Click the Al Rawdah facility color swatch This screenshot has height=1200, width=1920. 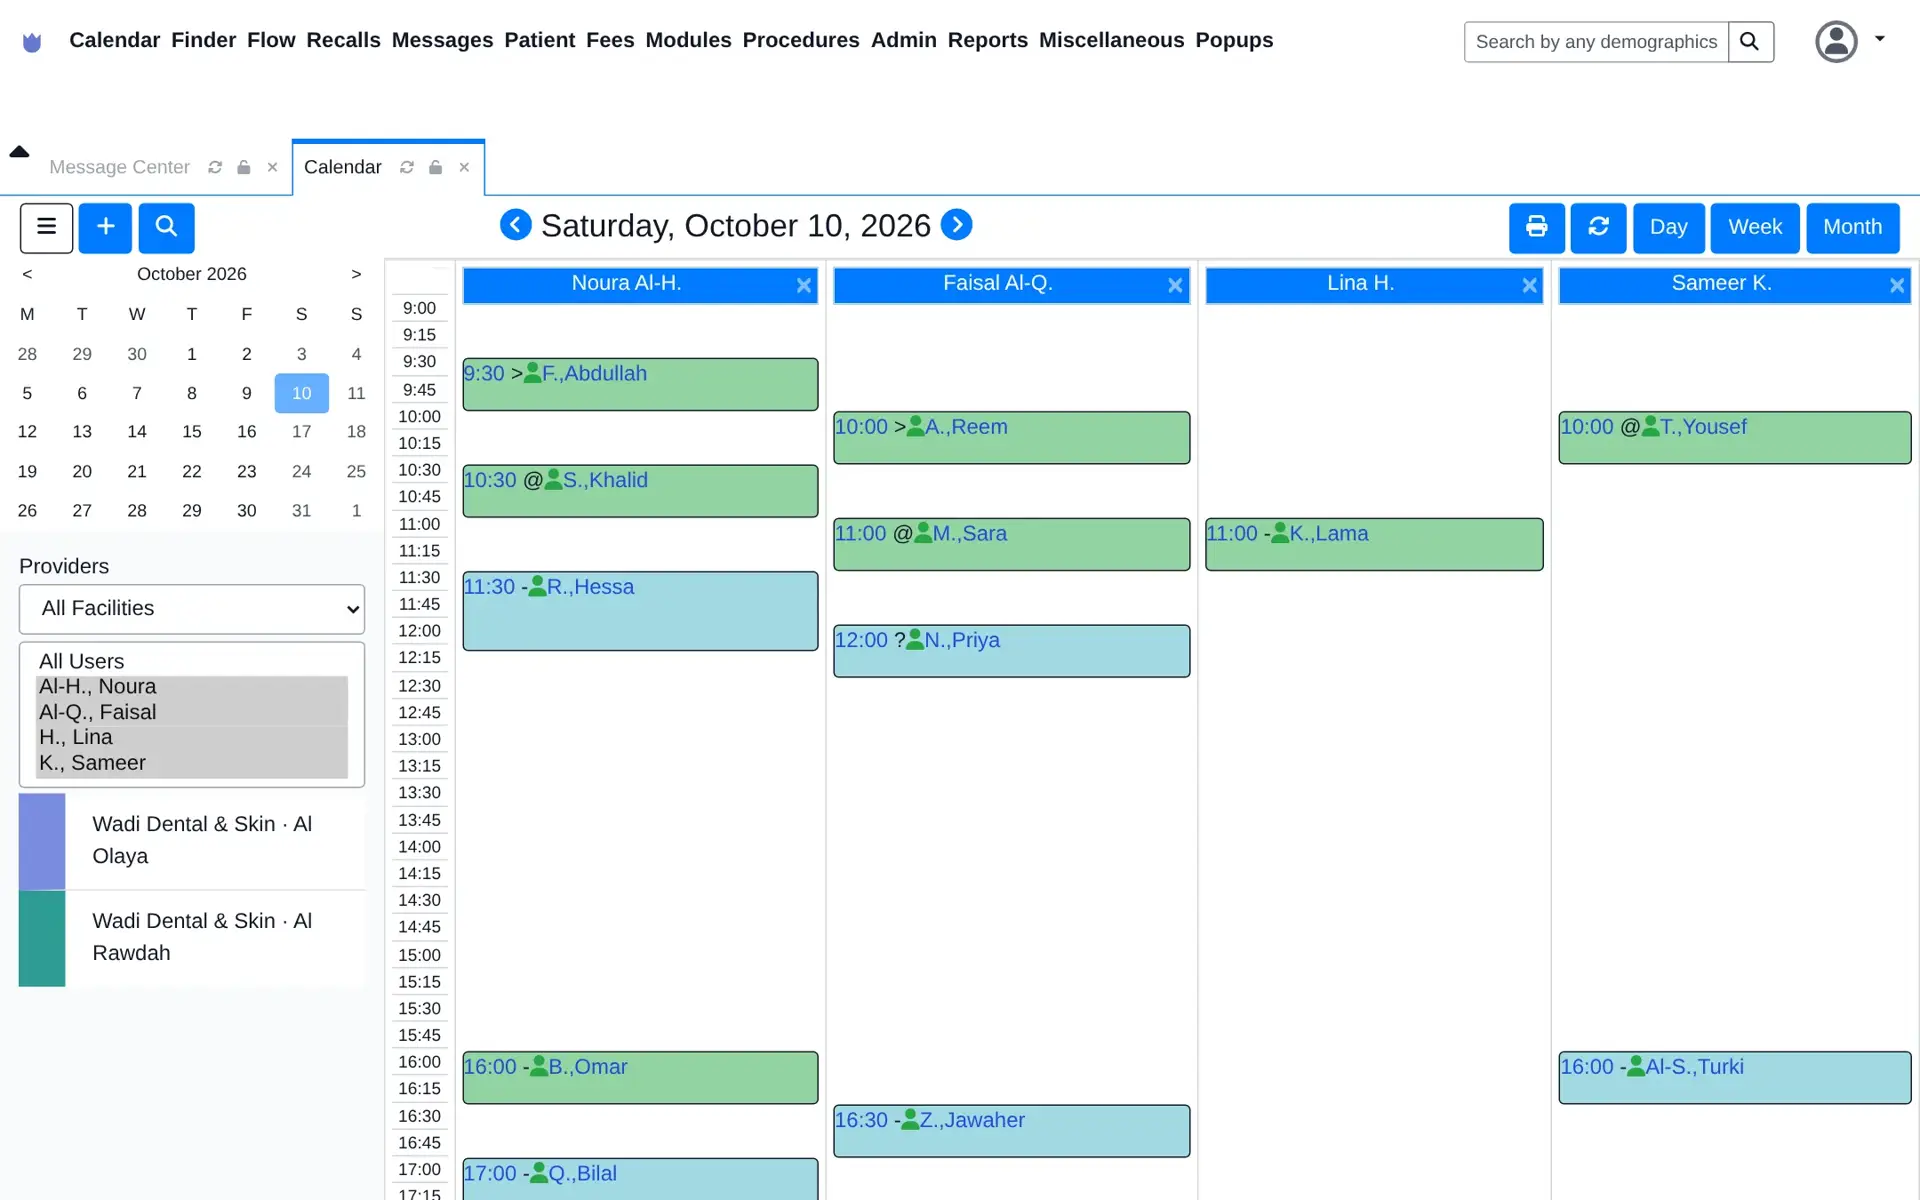[42, 938]
